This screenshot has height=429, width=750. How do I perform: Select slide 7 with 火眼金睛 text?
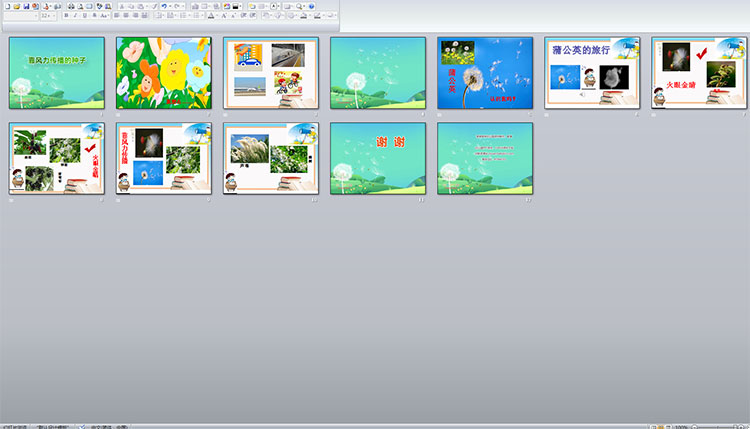pyautogui.click(x=699, y=73)
